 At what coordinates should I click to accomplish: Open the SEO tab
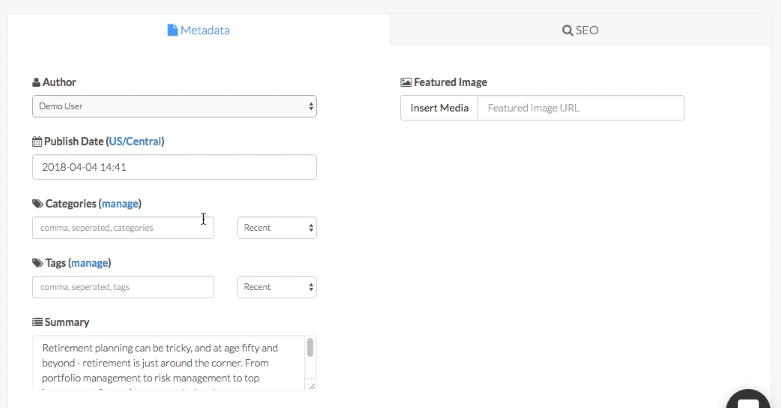580,30
